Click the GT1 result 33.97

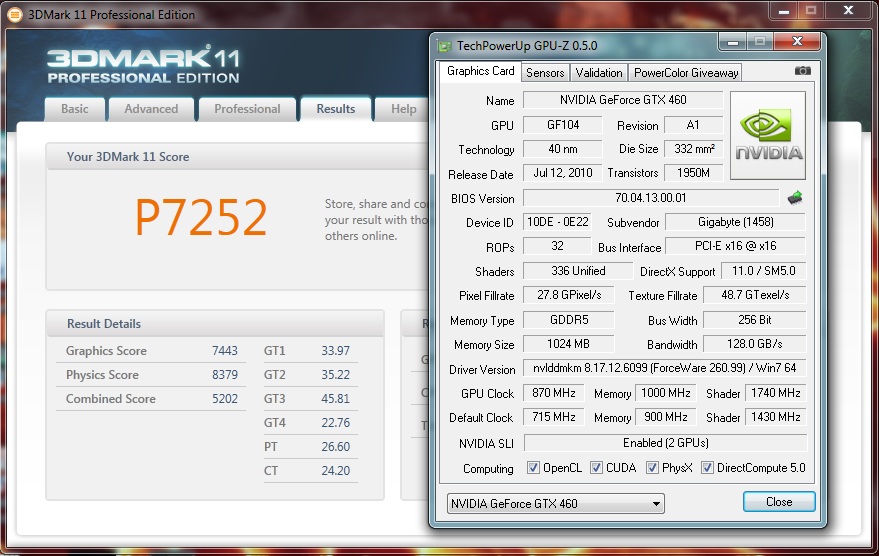tap(335, 351)
